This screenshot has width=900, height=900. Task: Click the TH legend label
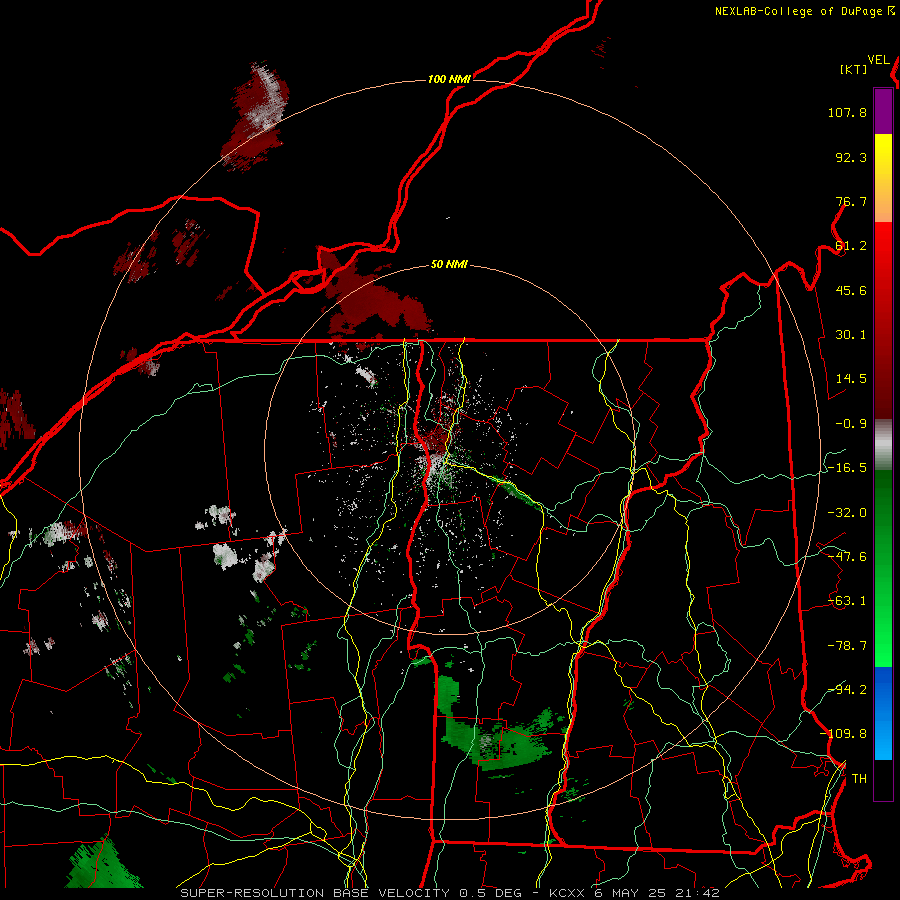click(x=859, y=779)
